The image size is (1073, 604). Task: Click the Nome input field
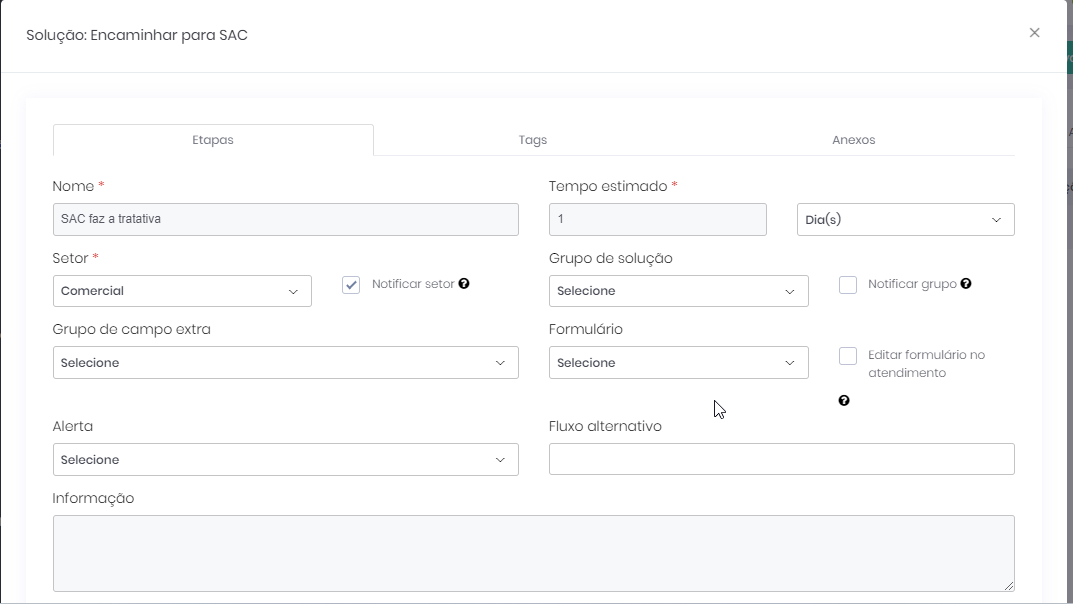tap(285, 220)
